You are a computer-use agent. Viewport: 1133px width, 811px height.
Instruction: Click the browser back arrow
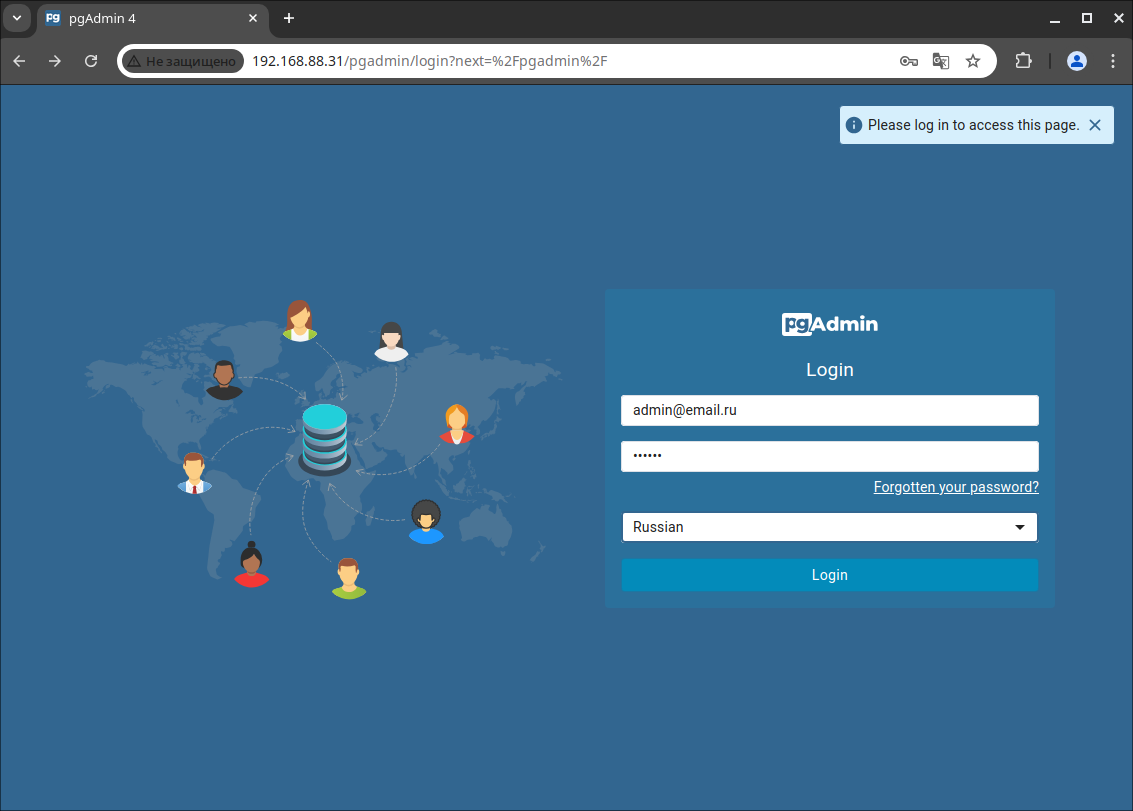(x=20, y=61)
